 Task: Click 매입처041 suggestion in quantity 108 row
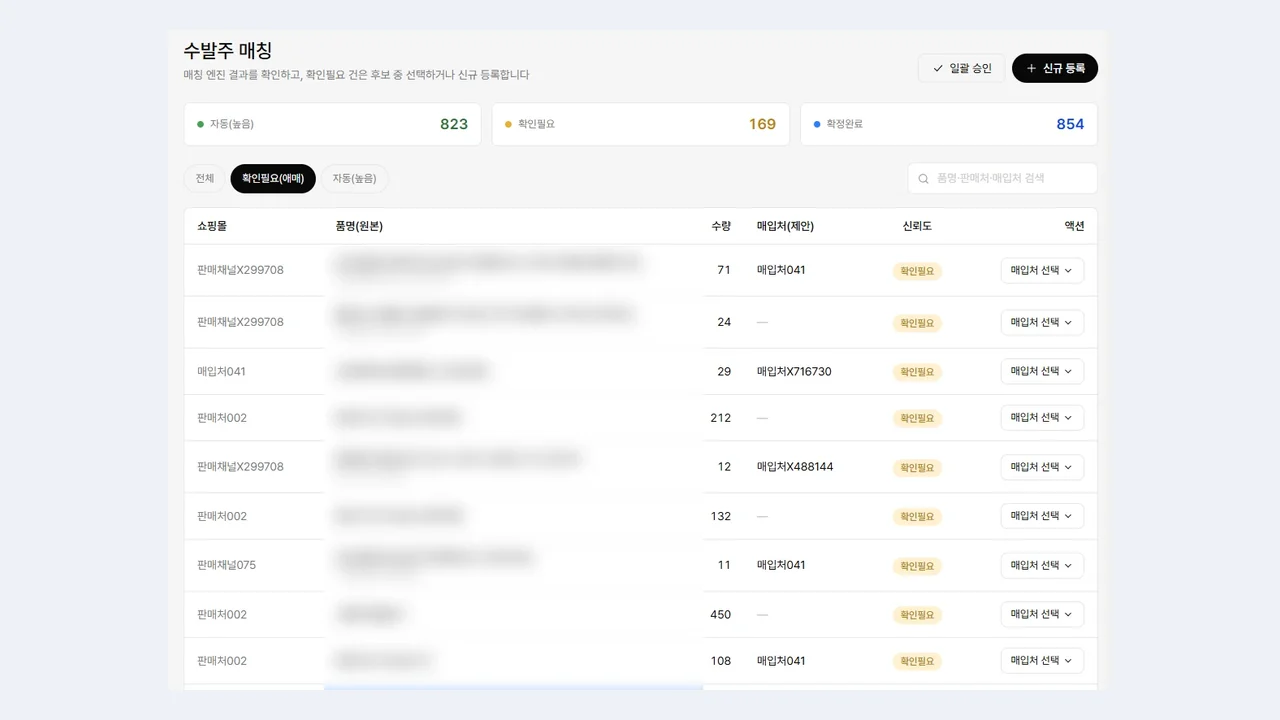[781, 661]
